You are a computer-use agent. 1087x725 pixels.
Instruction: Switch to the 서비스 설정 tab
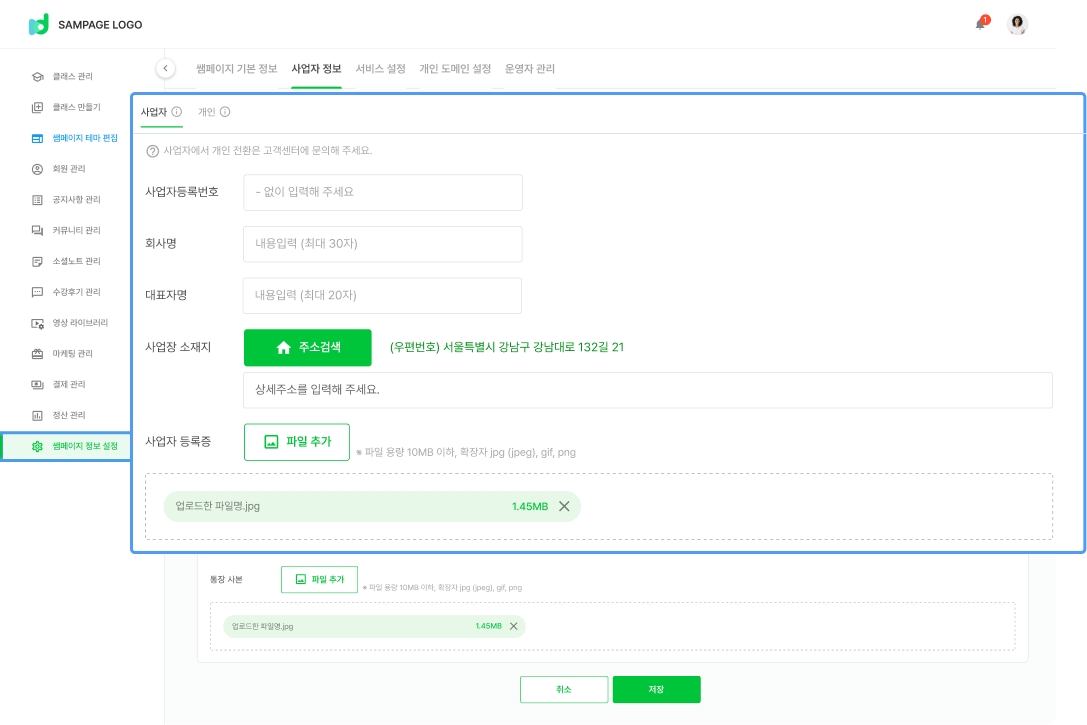coord(380,69)
